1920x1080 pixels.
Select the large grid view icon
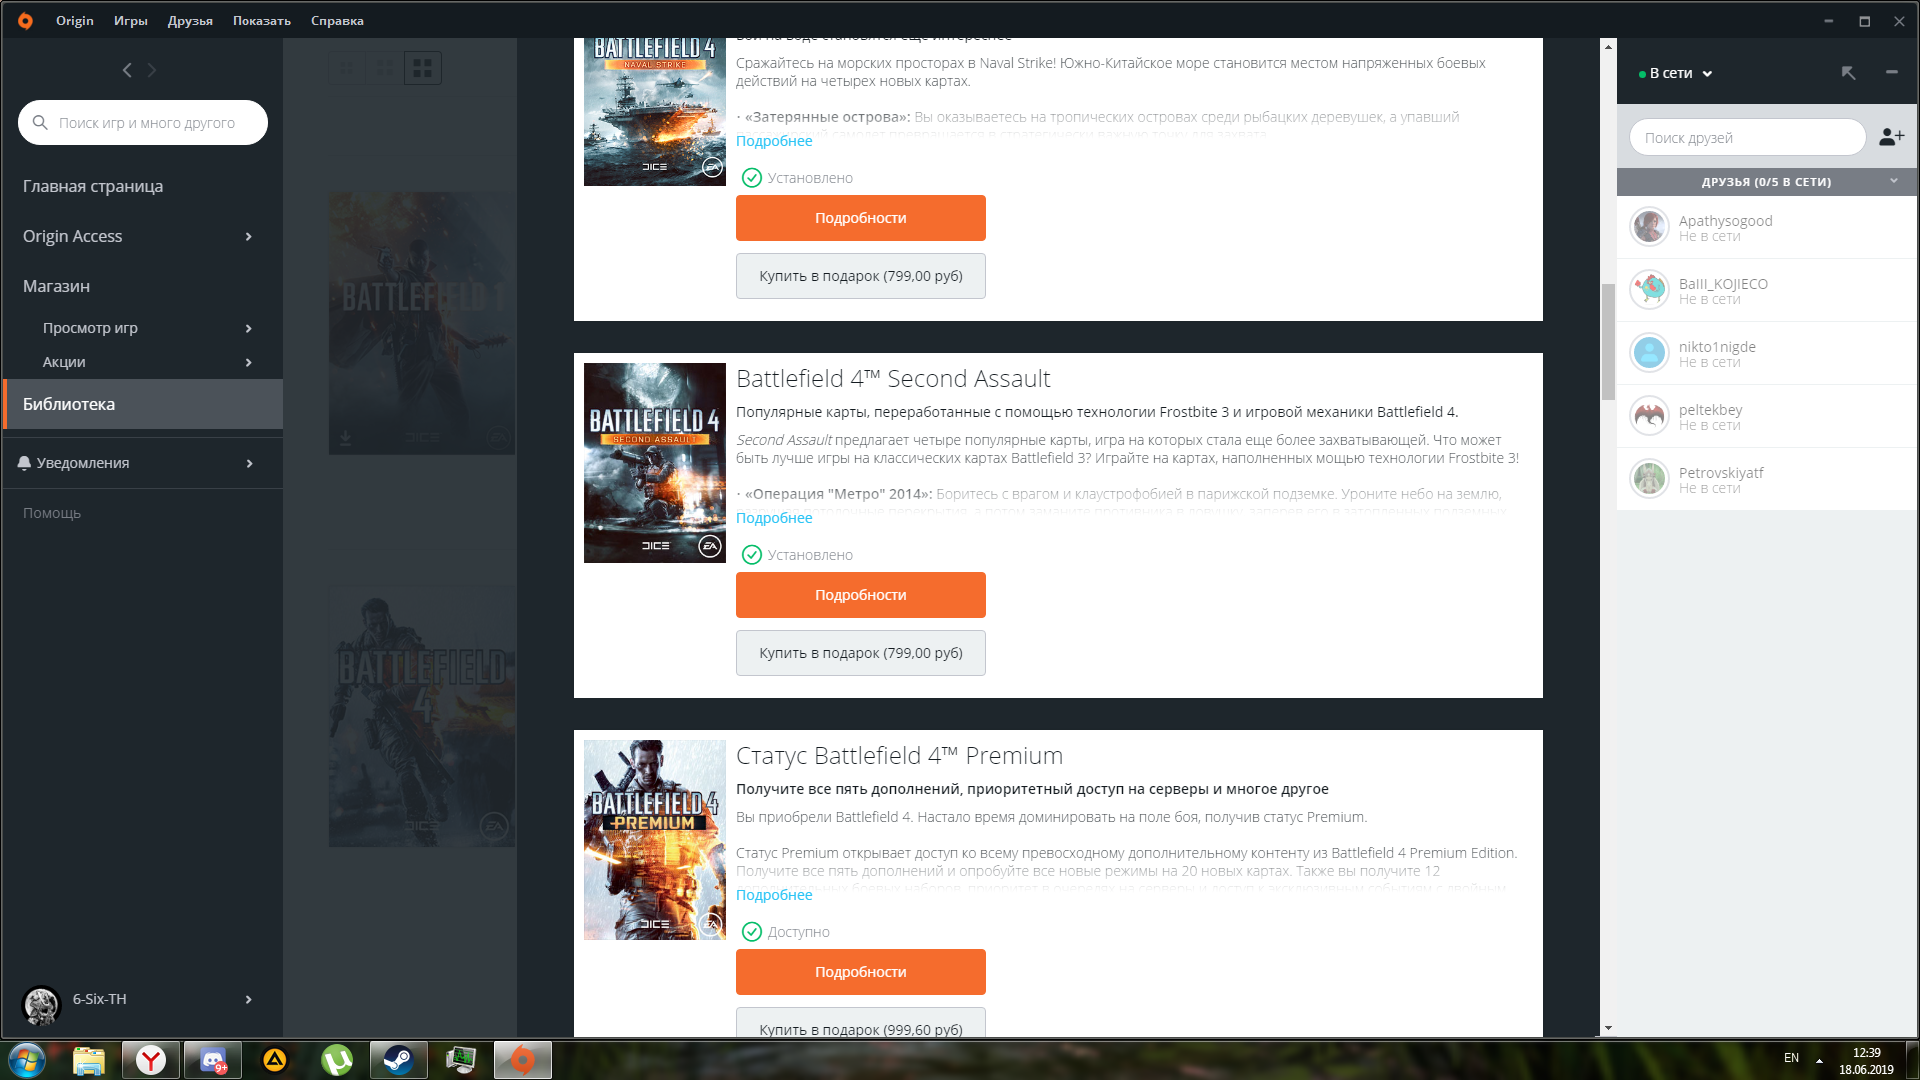(x=422, y=68)
